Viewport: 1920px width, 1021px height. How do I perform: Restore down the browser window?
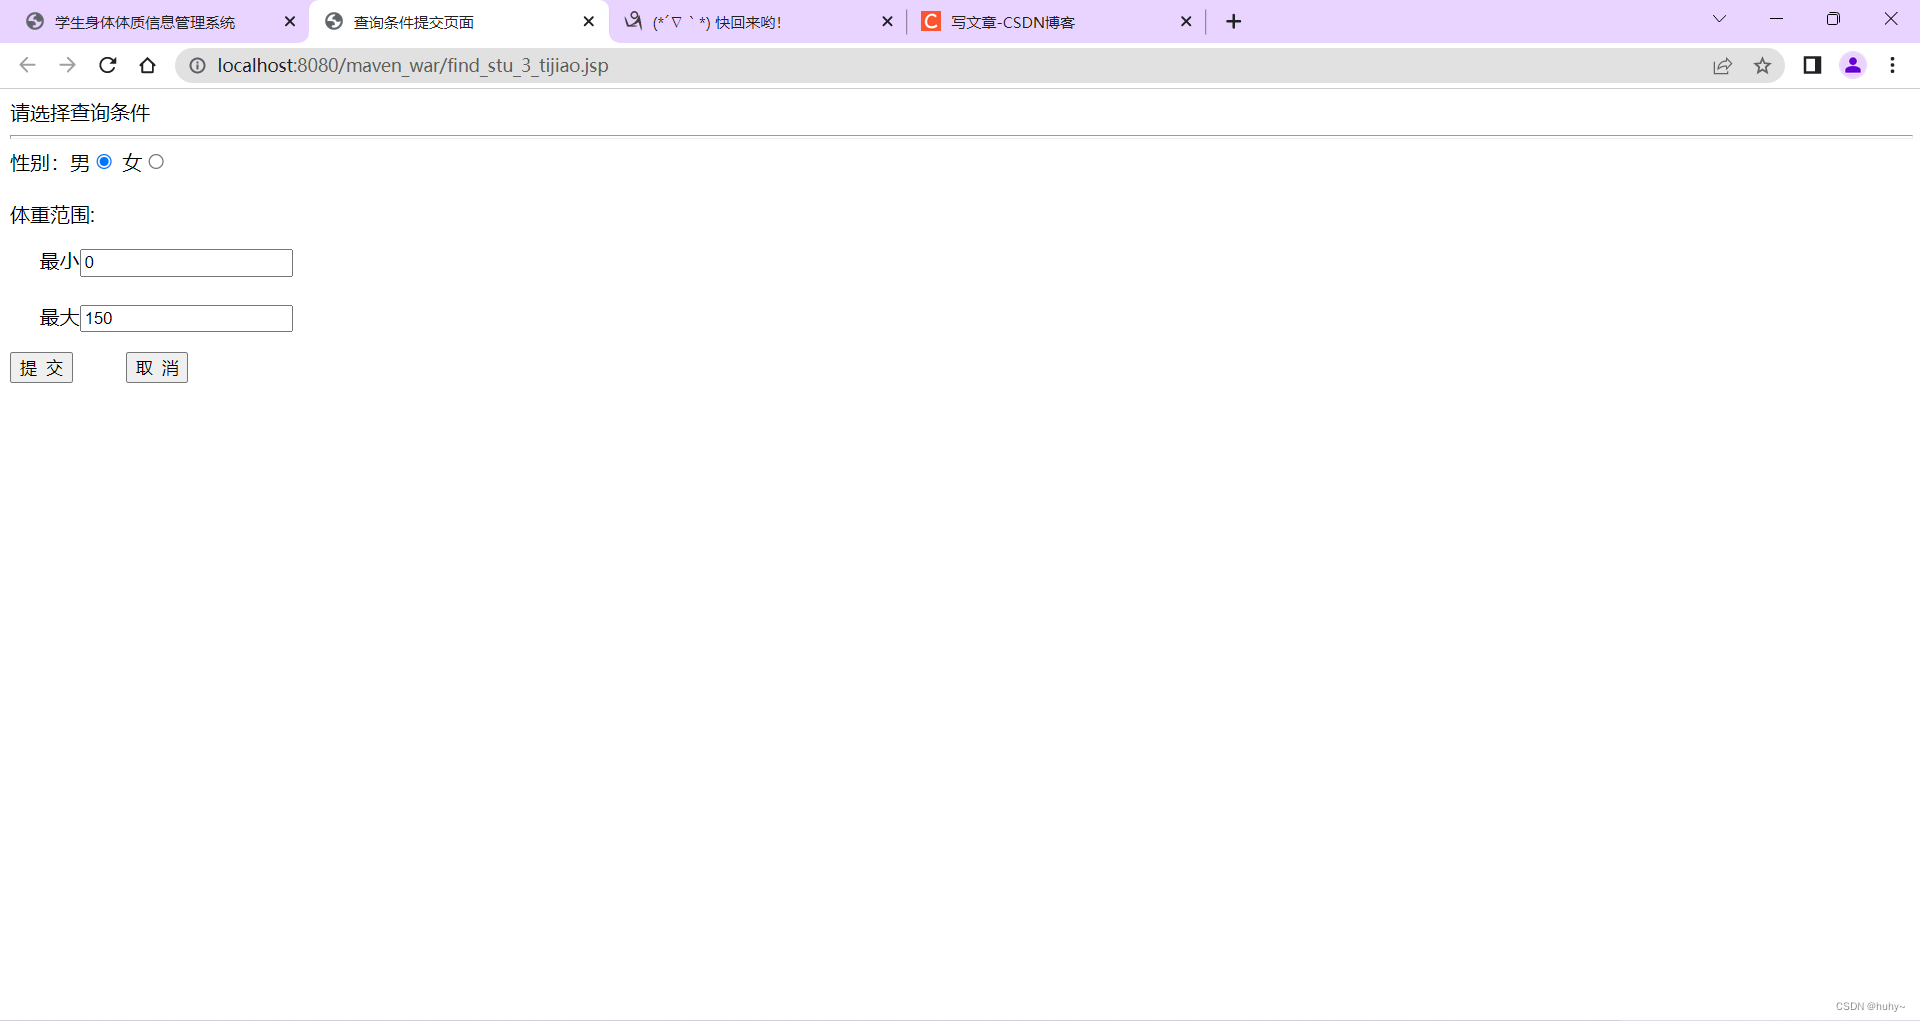tap(1833, 19)
